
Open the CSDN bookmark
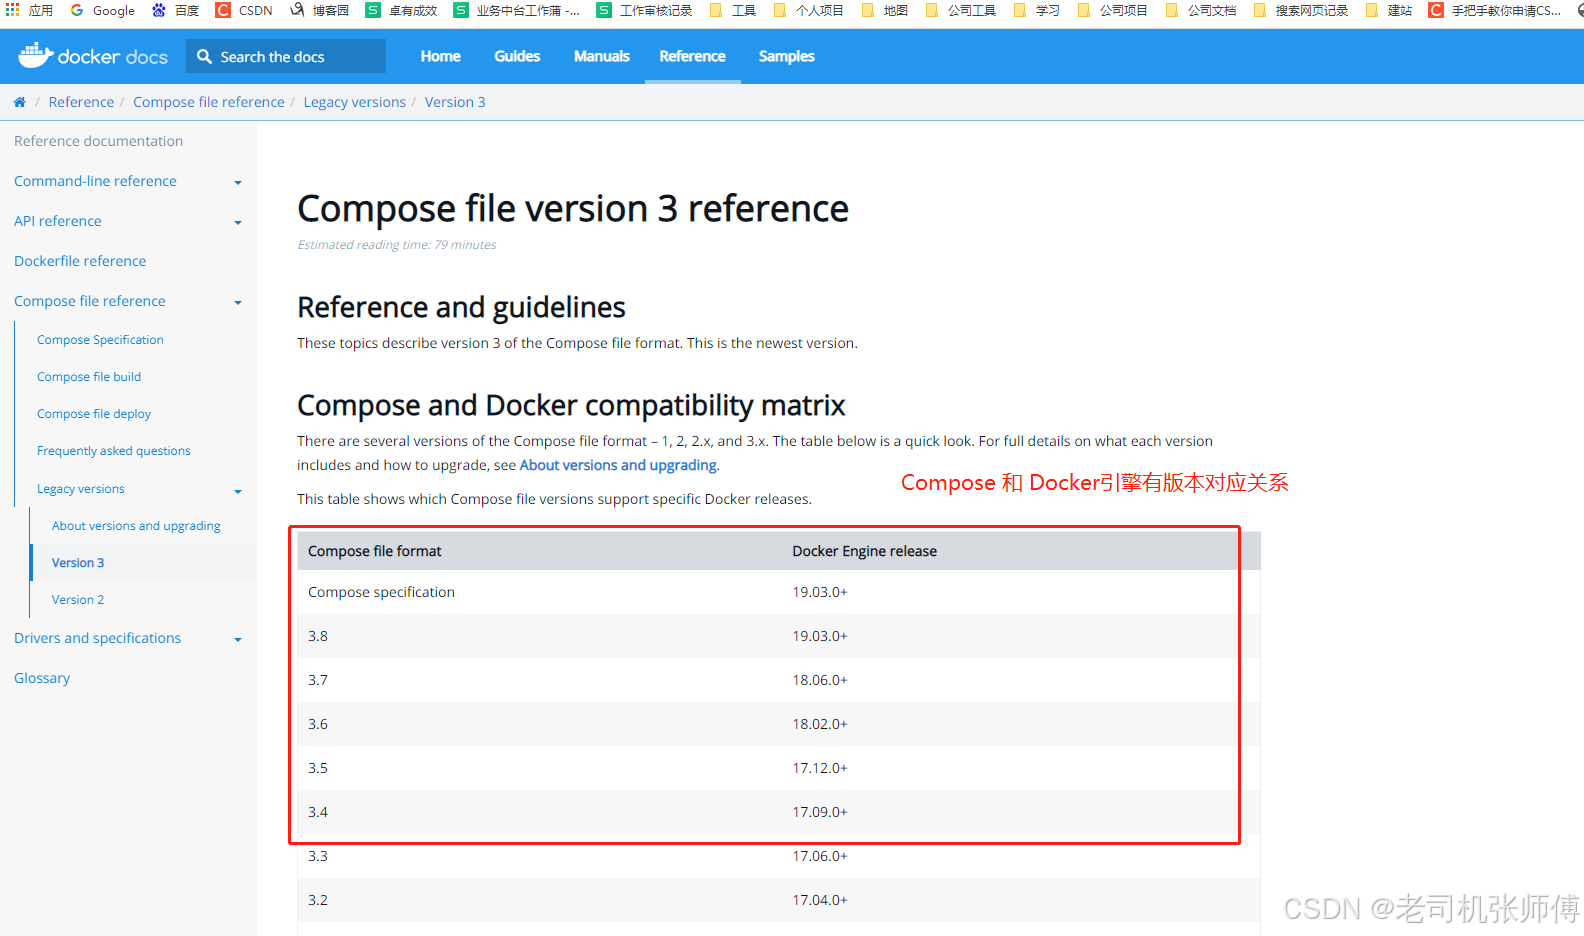click(x=244, y=10)
